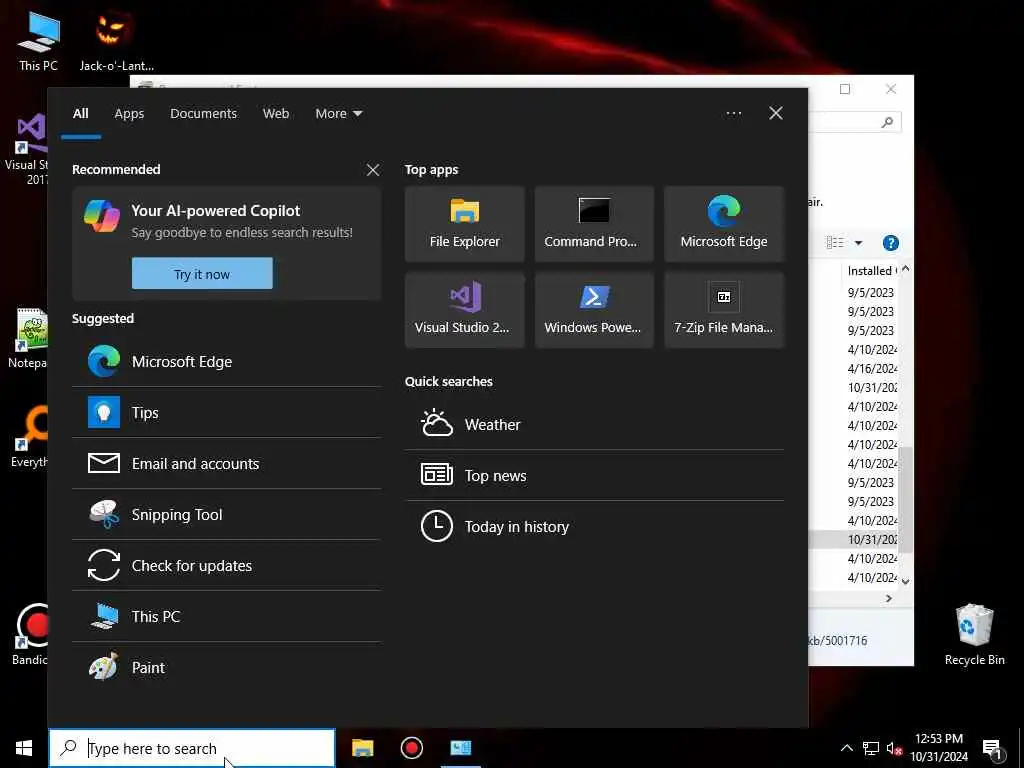Click scroll-right arrow in background window

pos(888,598)
